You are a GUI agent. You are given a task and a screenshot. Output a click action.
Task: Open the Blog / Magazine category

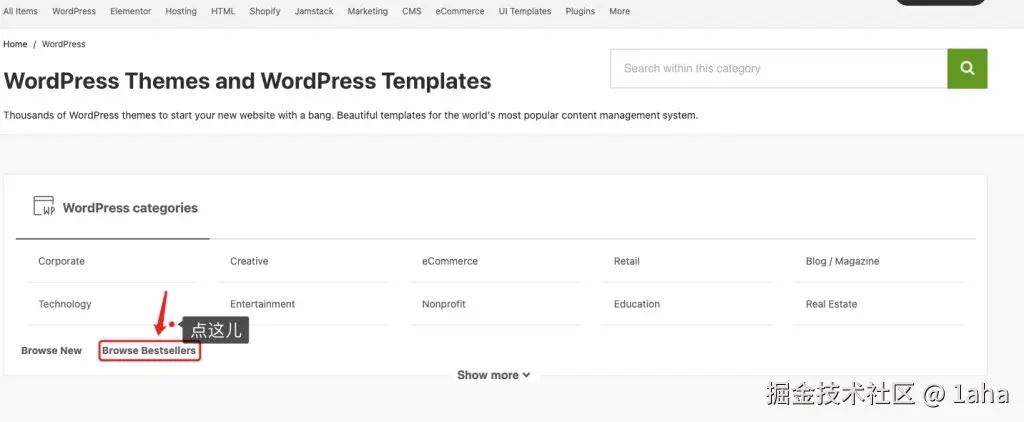(842, 261)
